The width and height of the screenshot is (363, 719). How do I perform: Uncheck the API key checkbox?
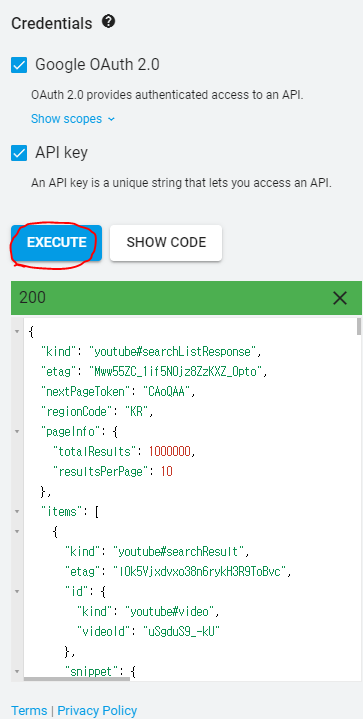[19, 154]
